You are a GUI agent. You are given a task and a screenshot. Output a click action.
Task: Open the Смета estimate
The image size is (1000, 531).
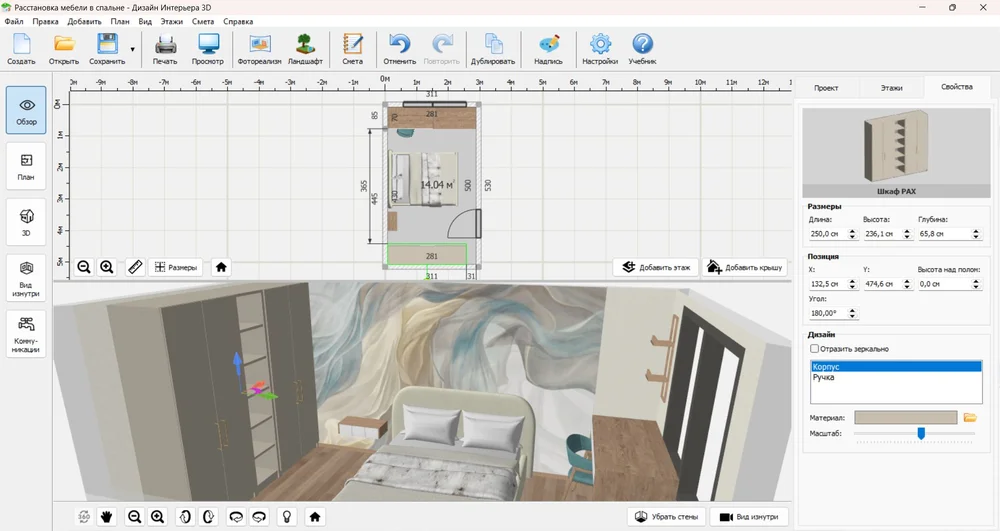353,49
